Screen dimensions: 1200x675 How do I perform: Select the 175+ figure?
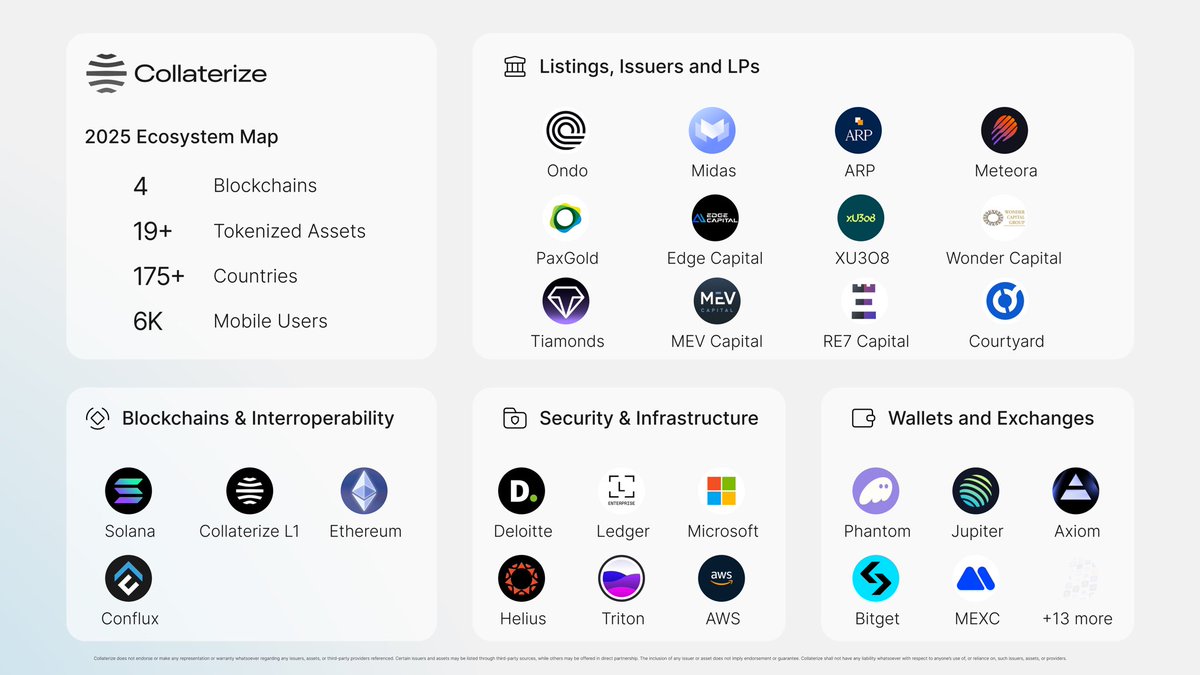(158, 276)
